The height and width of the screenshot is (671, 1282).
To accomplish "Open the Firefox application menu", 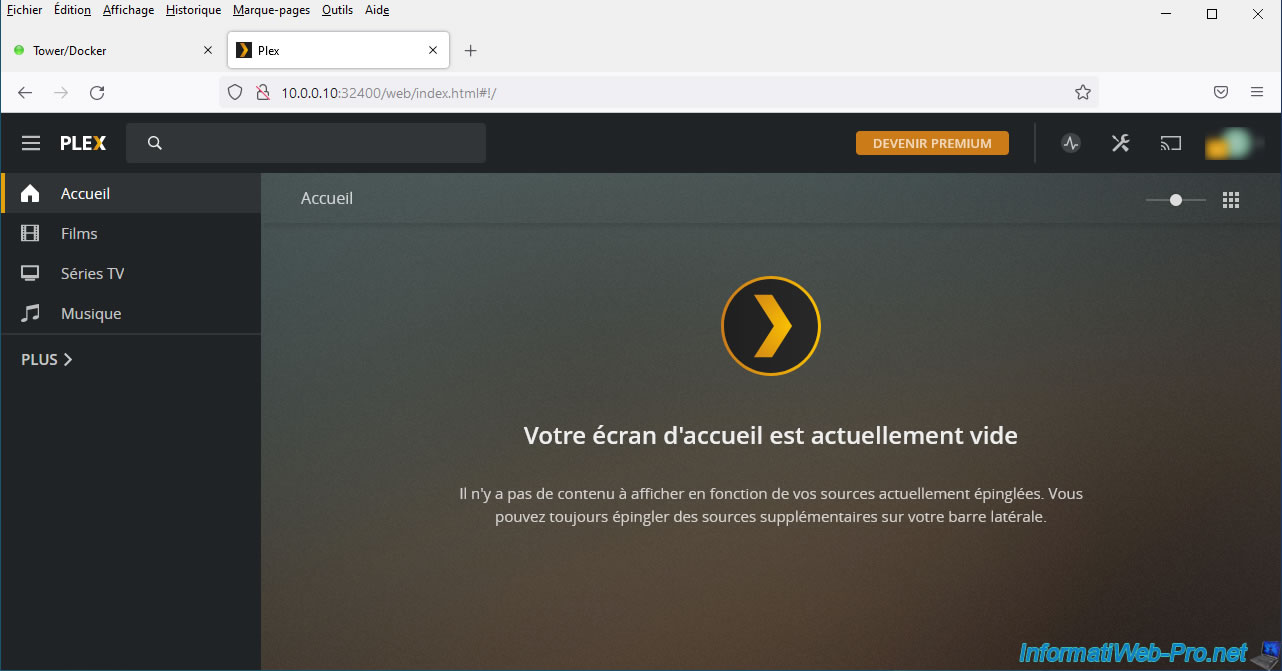I will tap(1257, 92).
